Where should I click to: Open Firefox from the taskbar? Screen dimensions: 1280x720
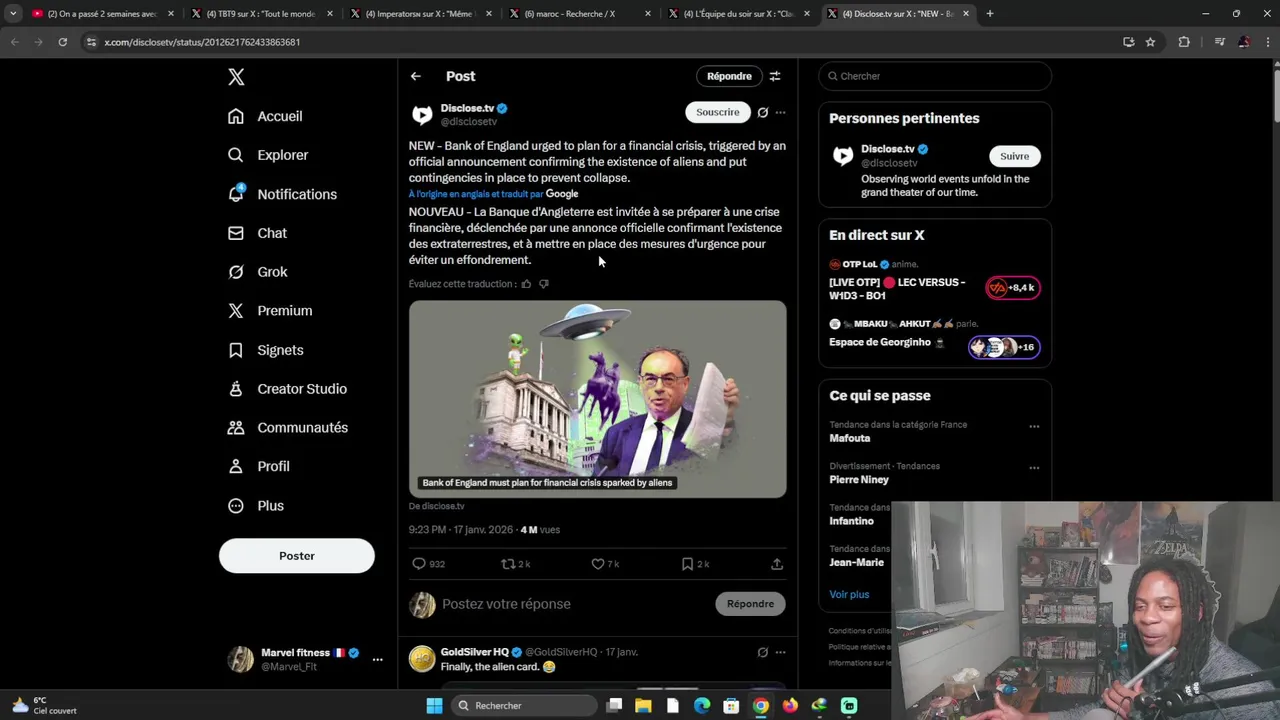[790, 706]
